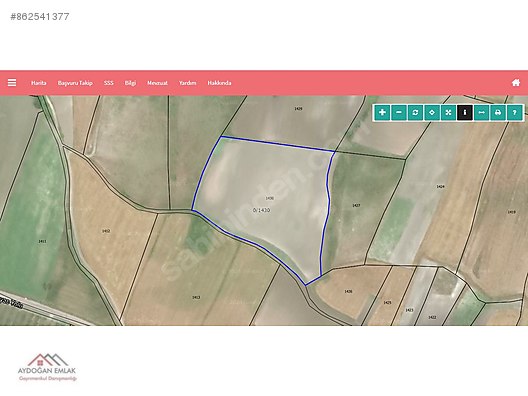This screenshot has height=396, width=528.
Task: Open the Mevzuat link
Action: pos(157,83)
